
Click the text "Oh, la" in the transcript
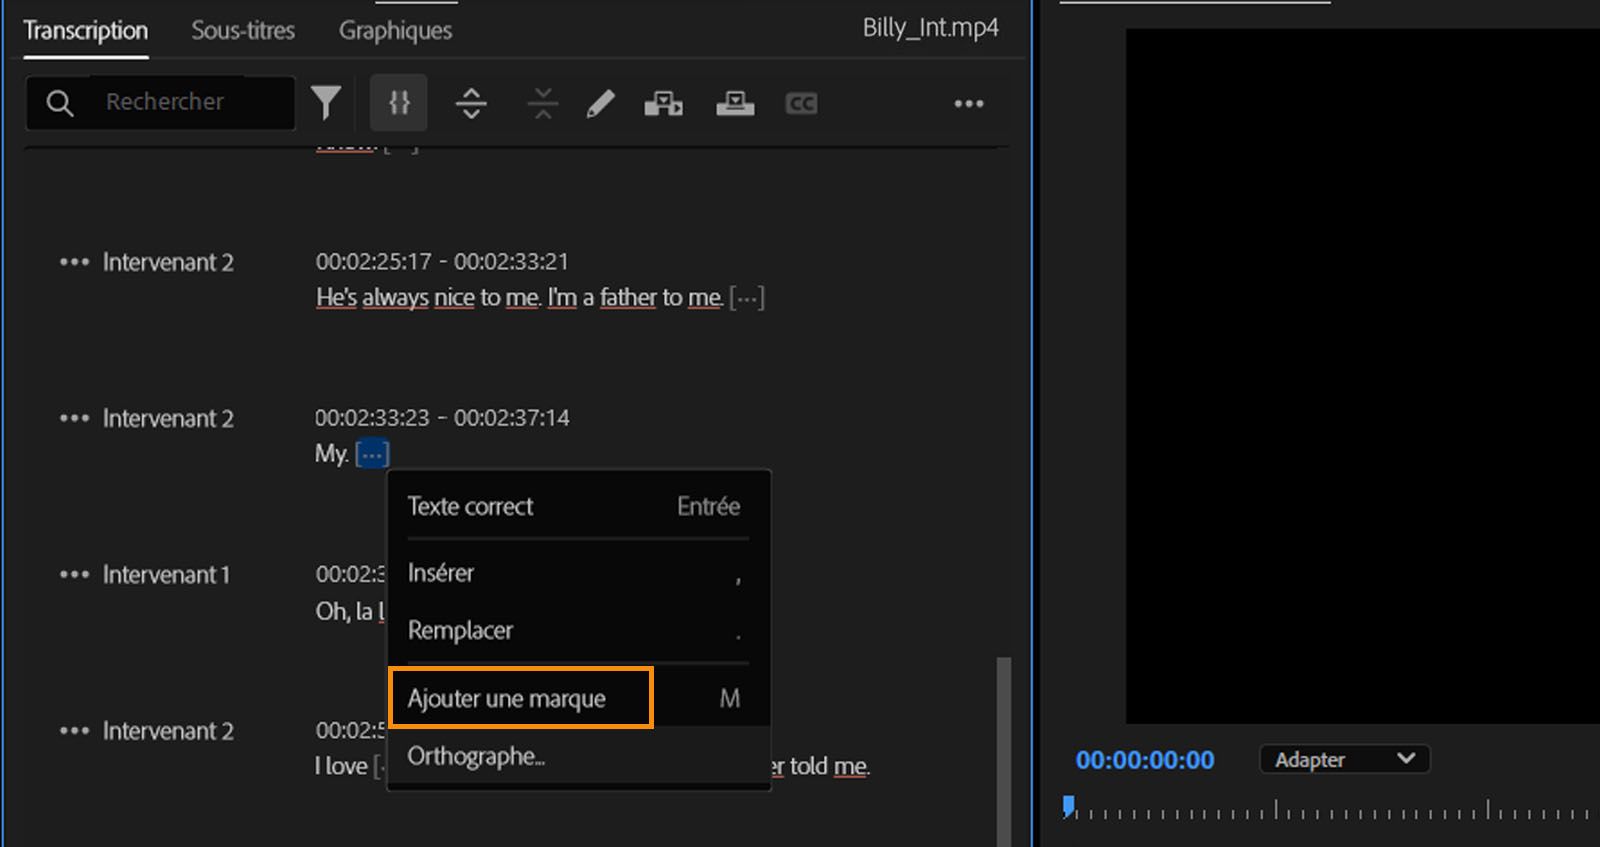coord(344,611)
